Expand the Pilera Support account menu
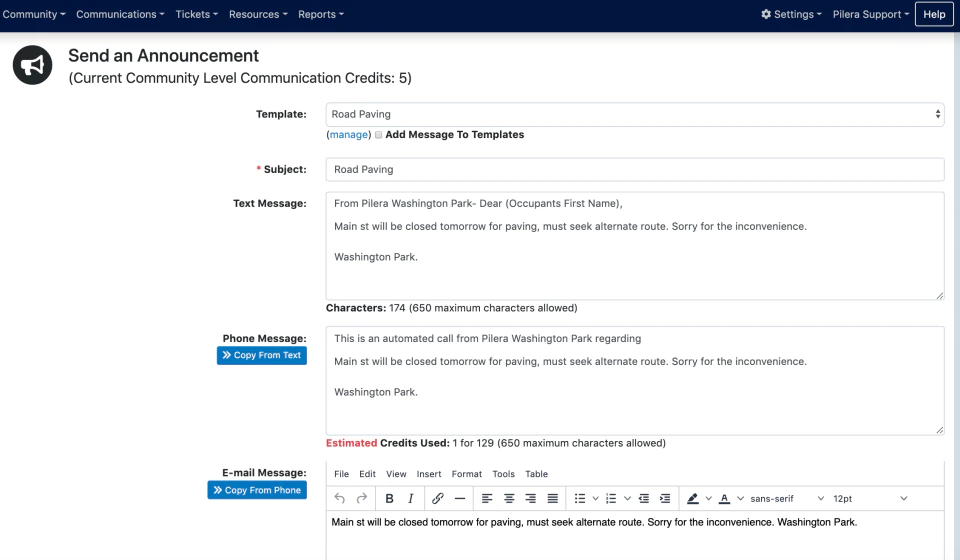The image size is (960, 560). [871, 14]
